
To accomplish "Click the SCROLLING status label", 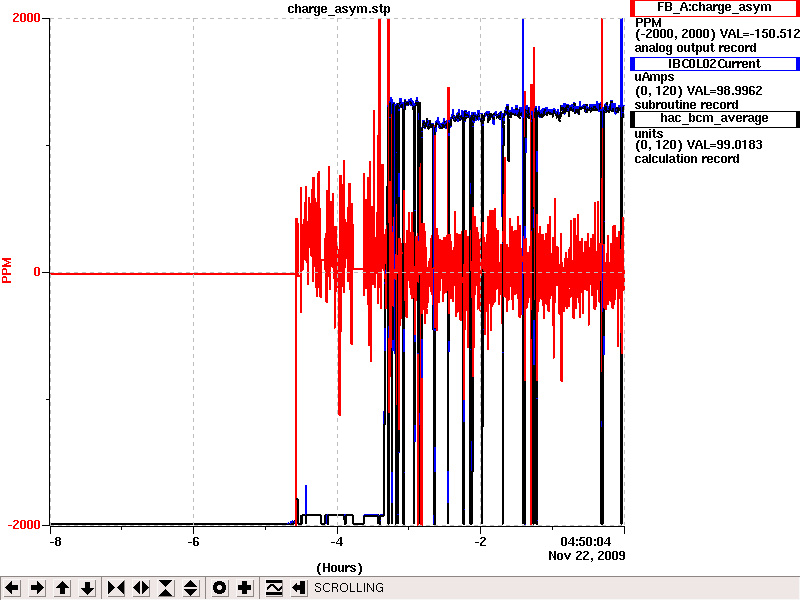I will pos(349,588).
